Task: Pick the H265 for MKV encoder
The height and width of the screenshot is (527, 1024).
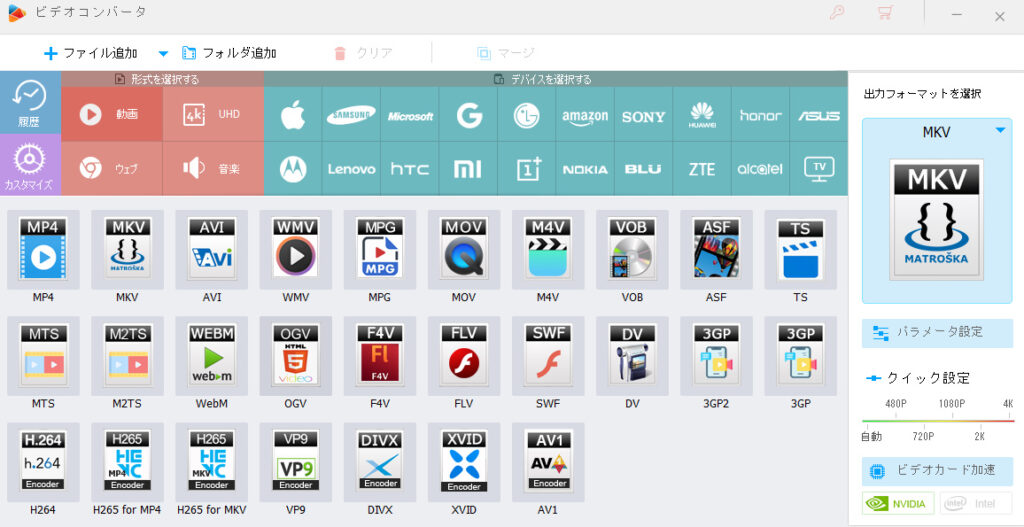Action: click(x=211, y=463)
